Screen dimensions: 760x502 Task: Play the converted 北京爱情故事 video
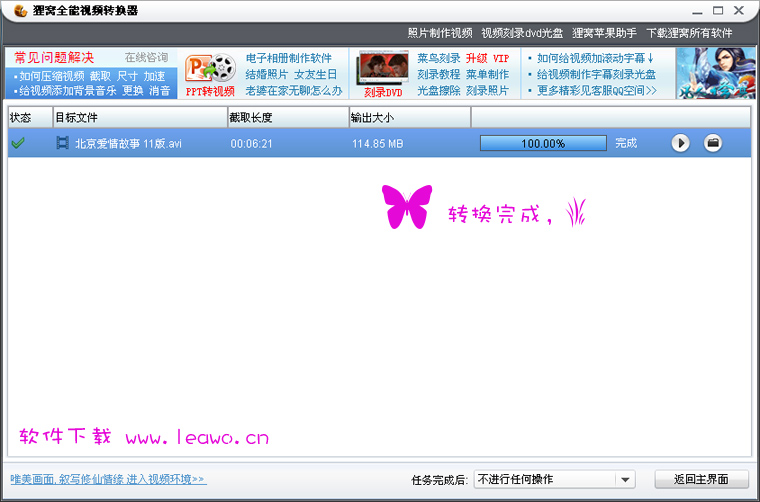pos(681,143)
